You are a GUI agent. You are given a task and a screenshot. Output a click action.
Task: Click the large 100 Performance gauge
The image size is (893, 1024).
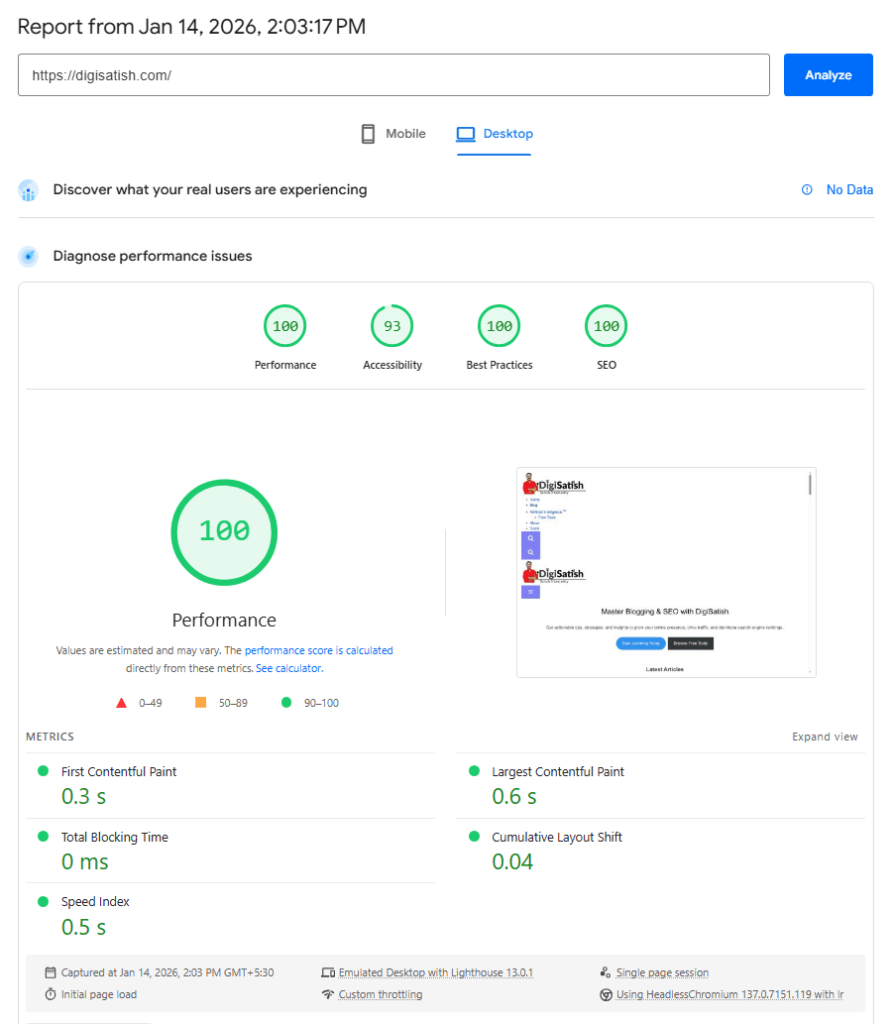click(x=224, y=532)
